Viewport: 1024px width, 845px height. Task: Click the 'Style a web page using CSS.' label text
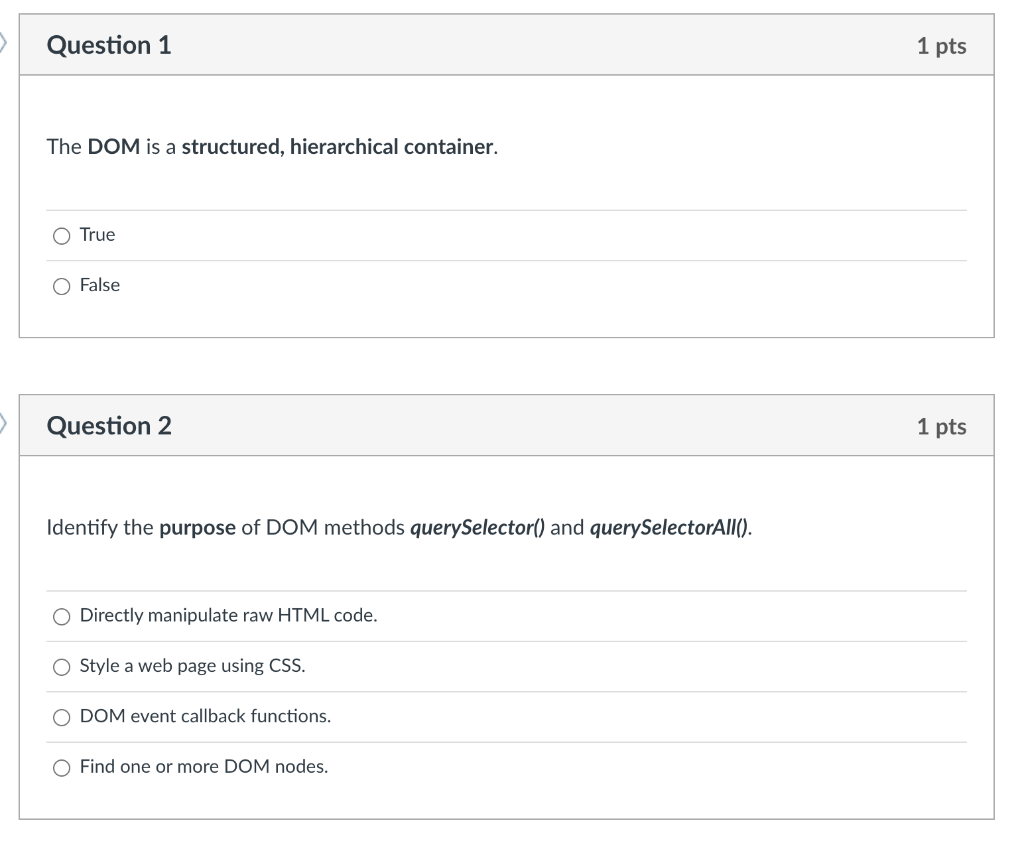pyautogui.click(x=193, y=665)
